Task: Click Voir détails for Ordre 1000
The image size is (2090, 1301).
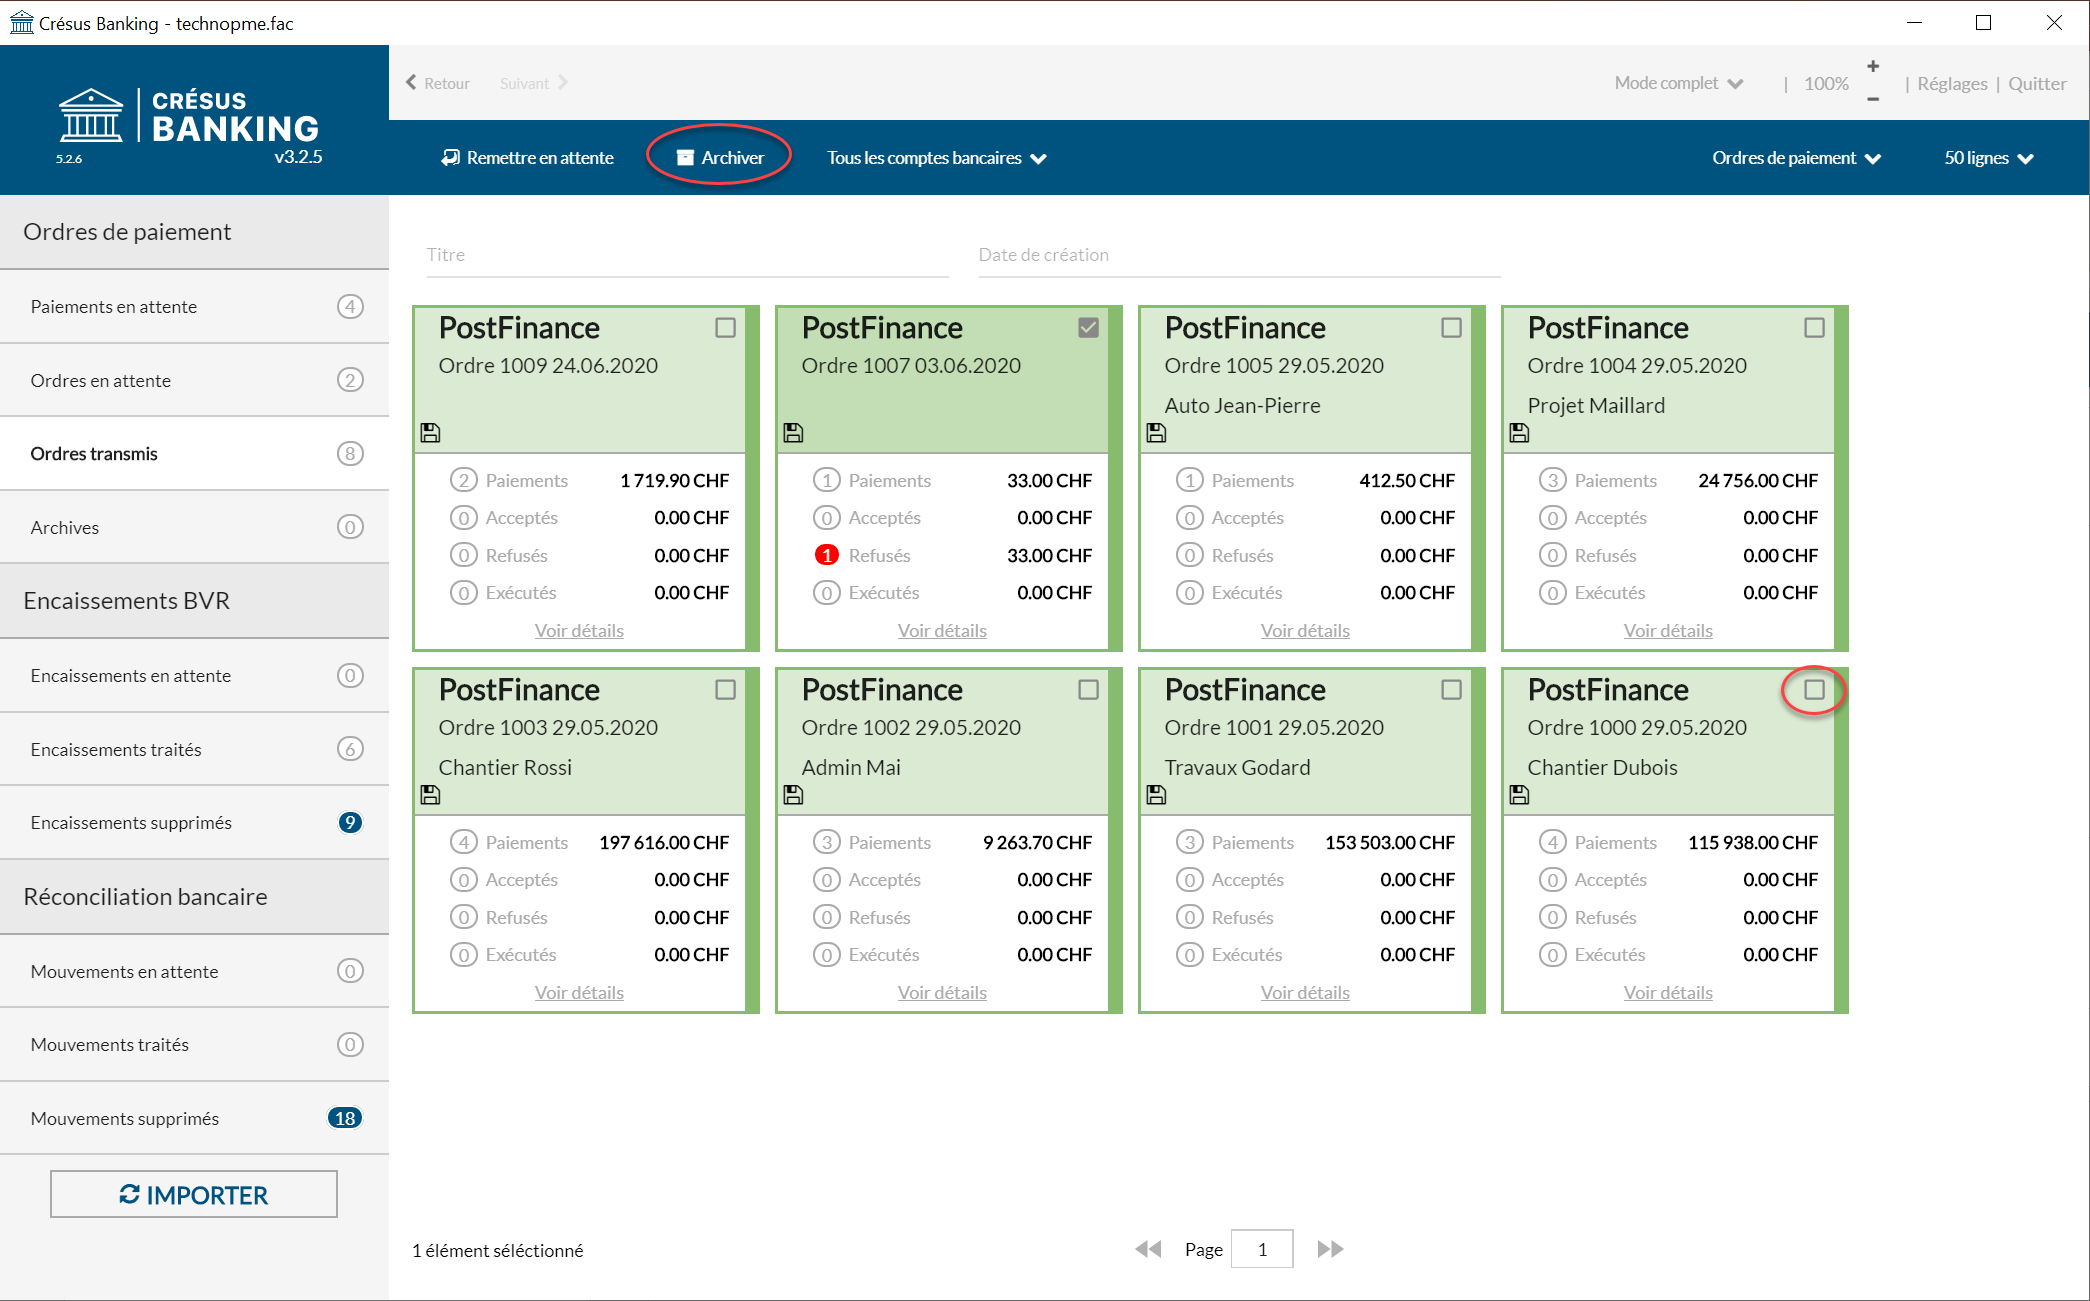Action: tap(1668, 993)
